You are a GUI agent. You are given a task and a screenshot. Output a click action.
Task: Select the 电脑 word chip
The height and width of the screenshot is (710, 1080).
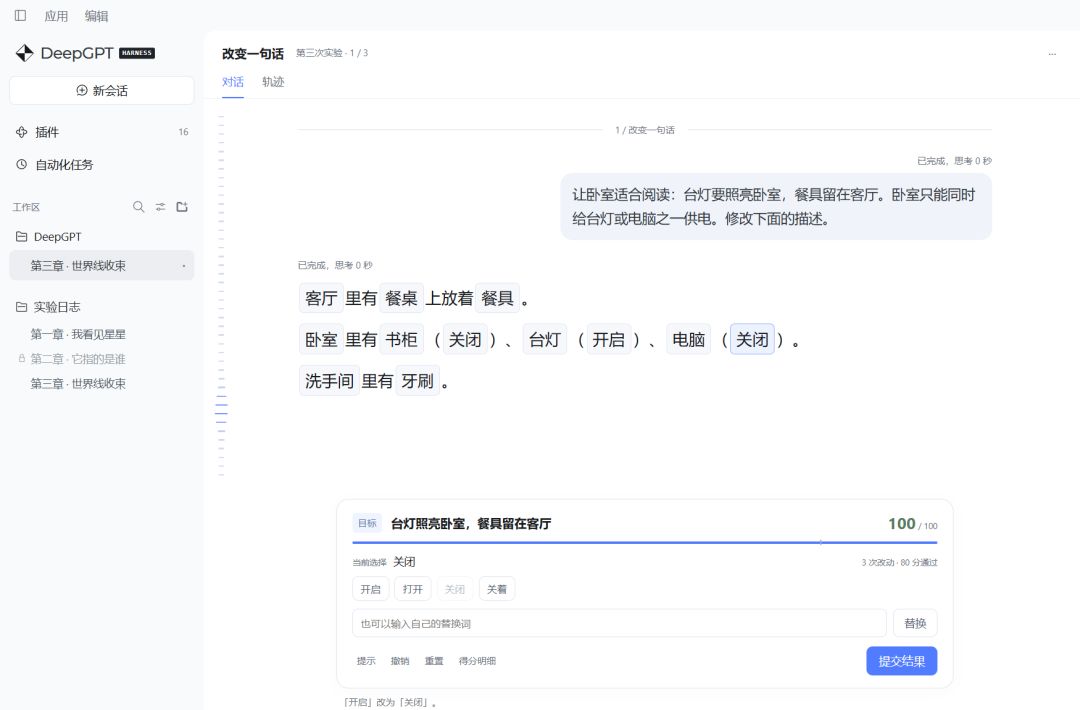point(688,340)
